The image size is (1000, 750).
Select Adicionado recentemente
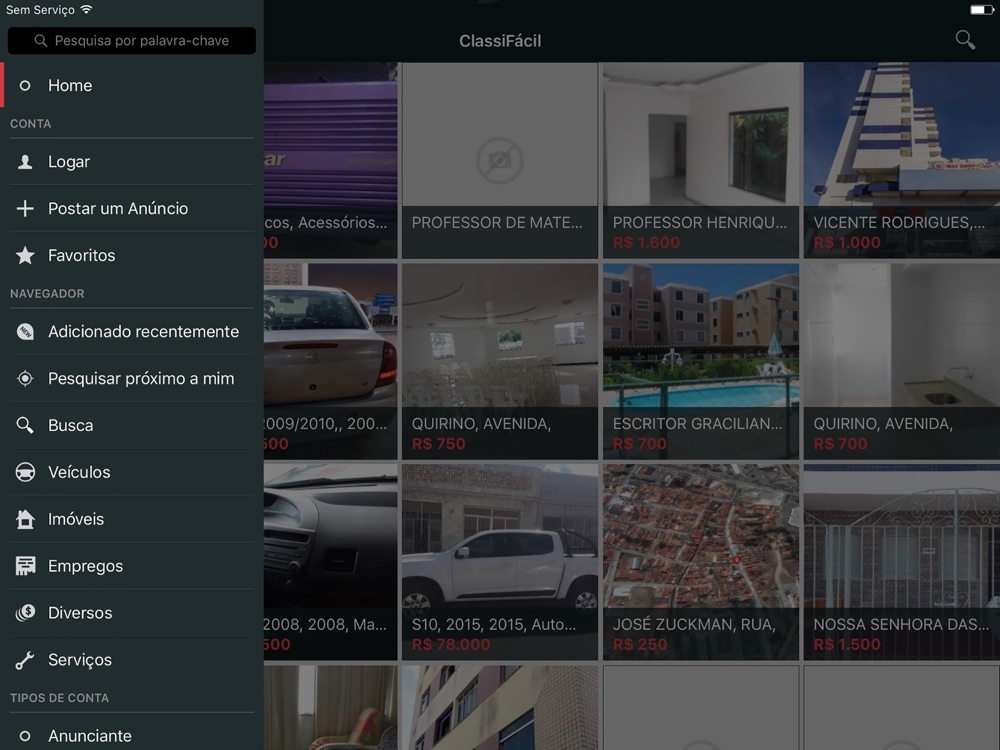[131, 332]
